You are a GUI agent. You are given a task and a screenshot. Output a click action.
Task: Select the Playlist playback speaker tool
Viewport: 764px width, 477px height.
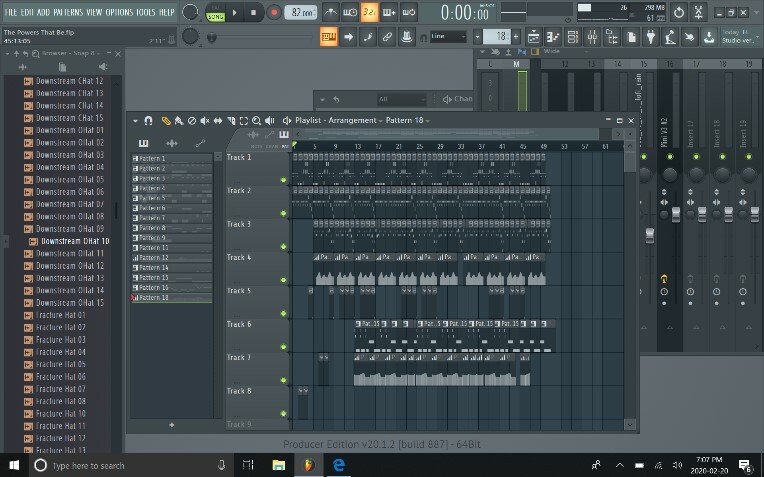[x=269, y=120]
